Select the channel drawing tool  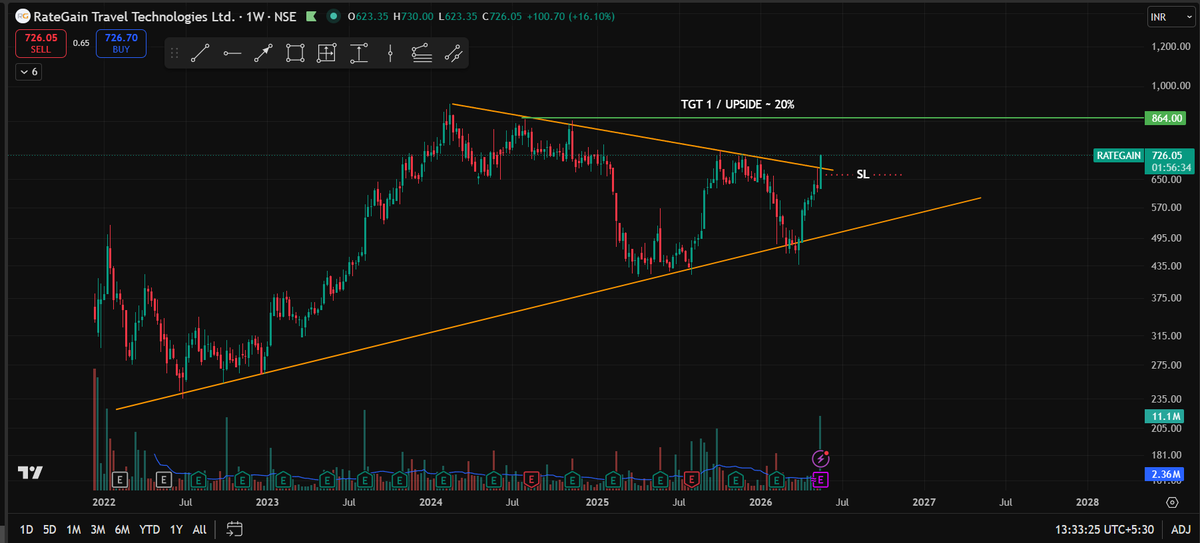coord(454,53)
